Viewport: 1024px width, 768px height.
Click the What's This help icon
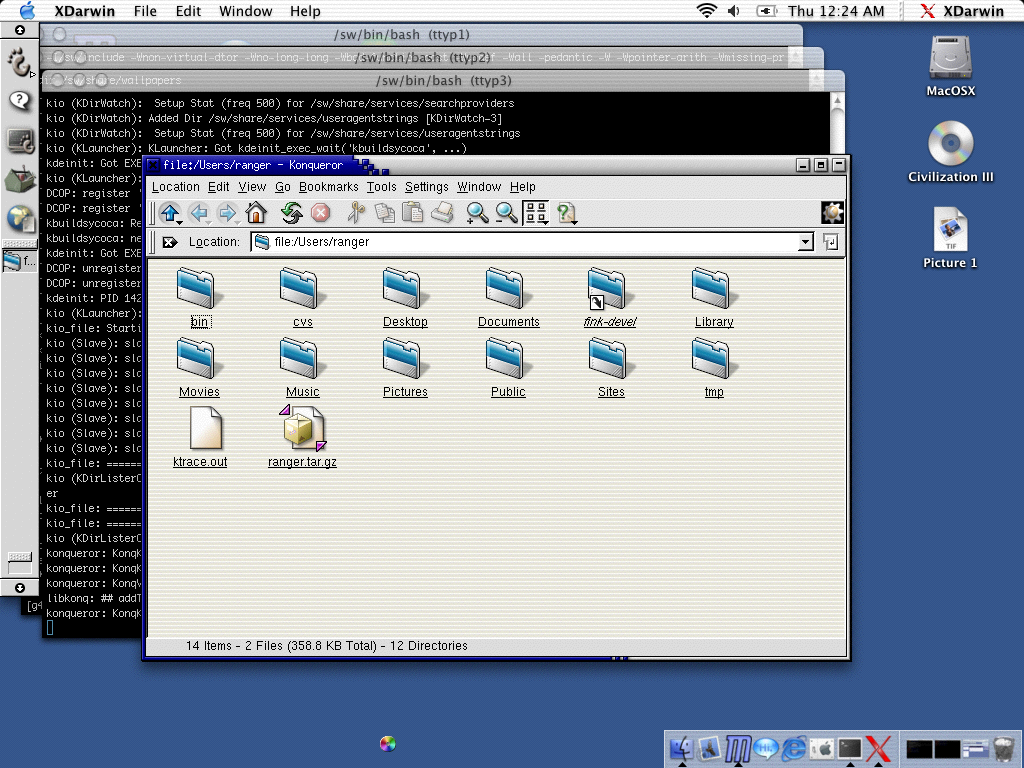click(566, 213)
